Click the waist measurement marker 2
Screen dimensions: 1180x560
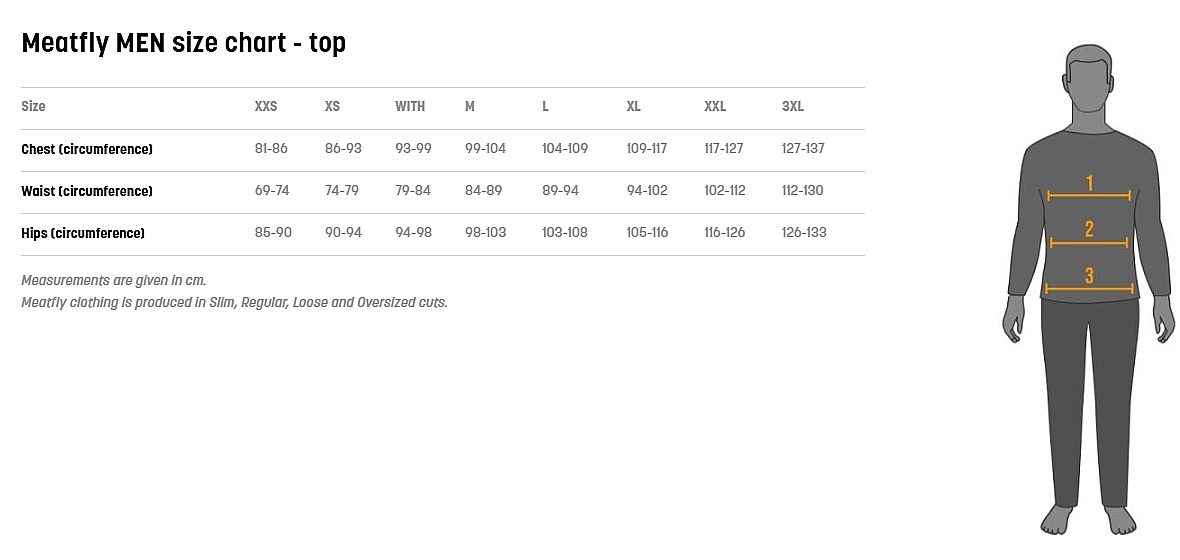[x=1089, y=230]
